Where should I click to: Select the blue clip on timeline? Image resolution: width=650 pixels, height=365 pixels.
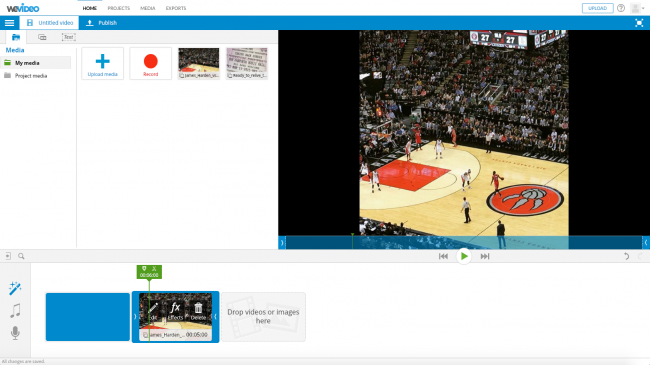coord(88,317)
